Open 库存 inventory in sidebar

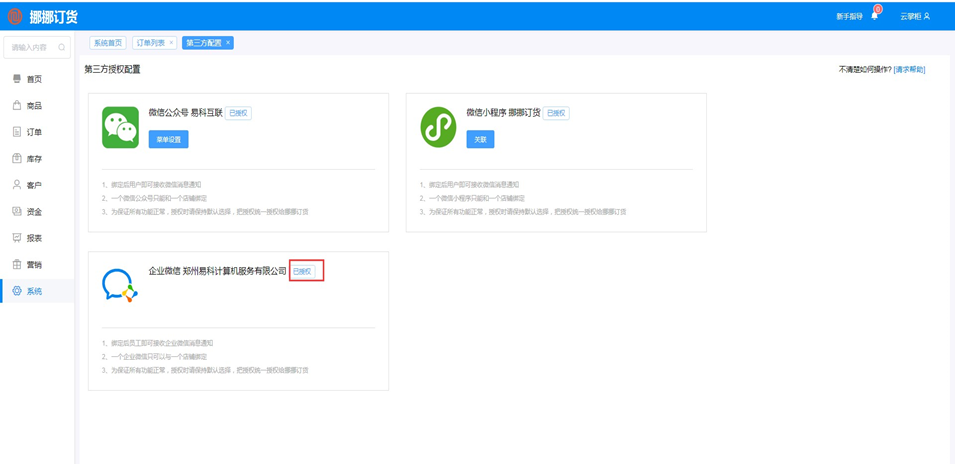pos(34,159)
